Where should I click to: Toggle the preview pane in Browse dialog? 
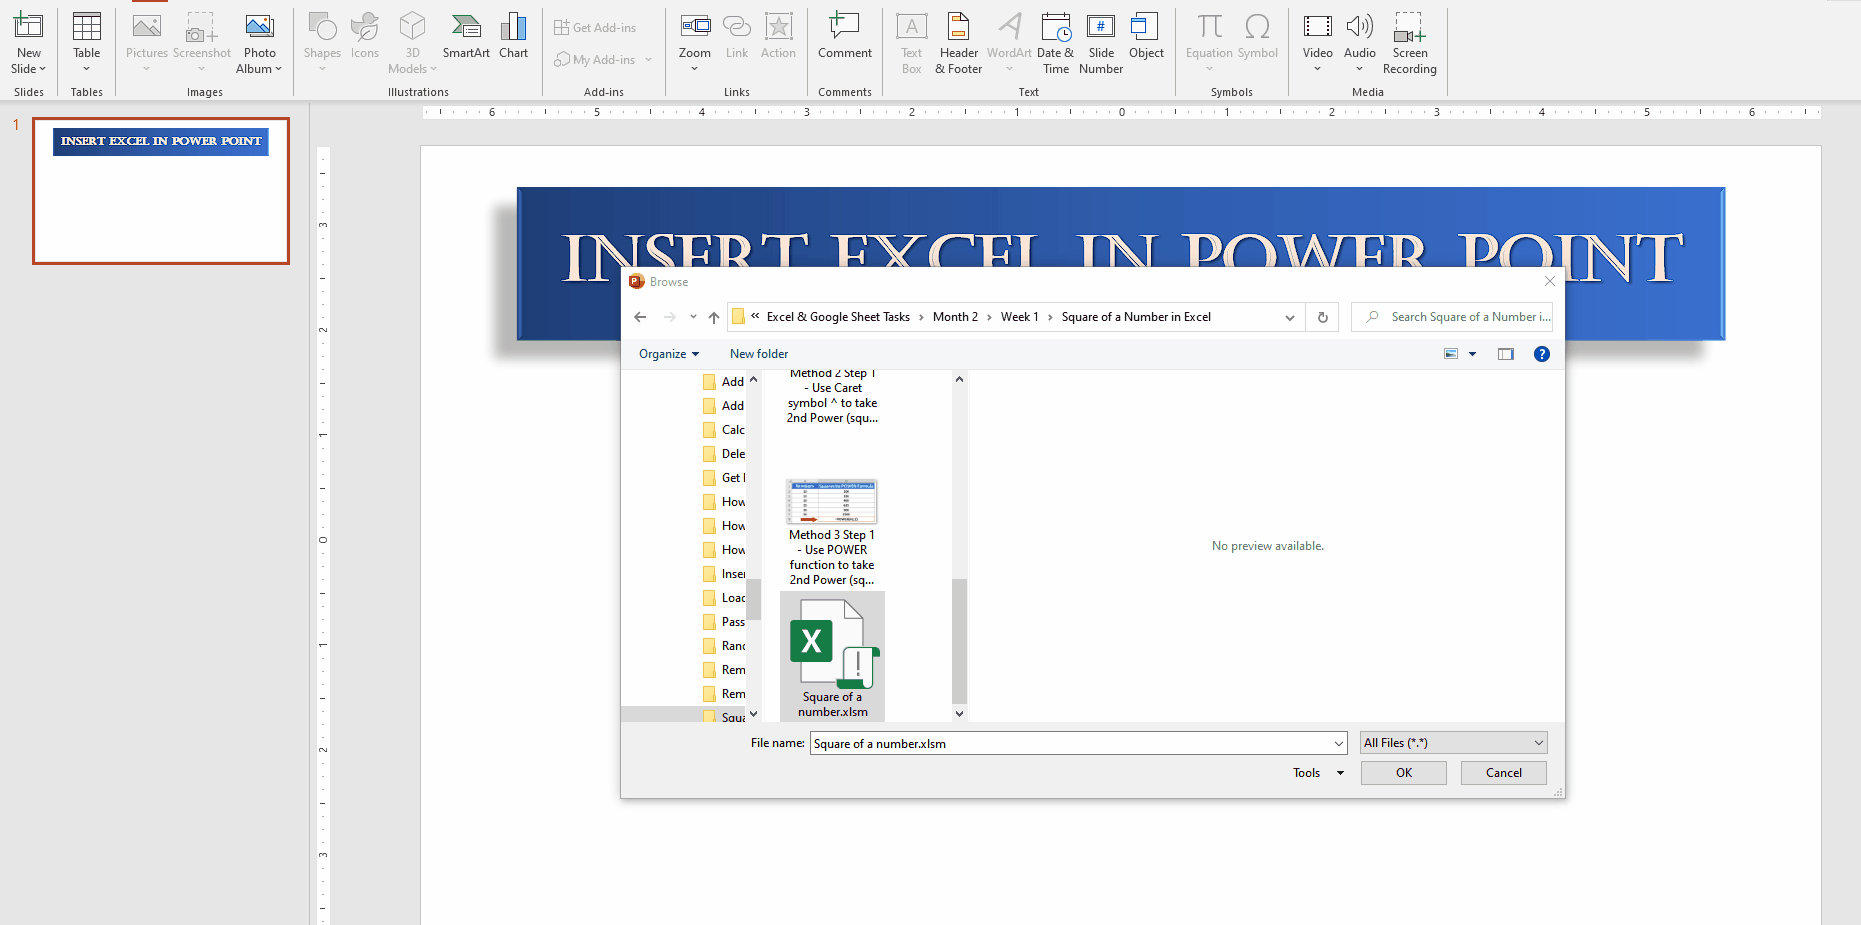pyautogui.click(x=1506, y=353)
